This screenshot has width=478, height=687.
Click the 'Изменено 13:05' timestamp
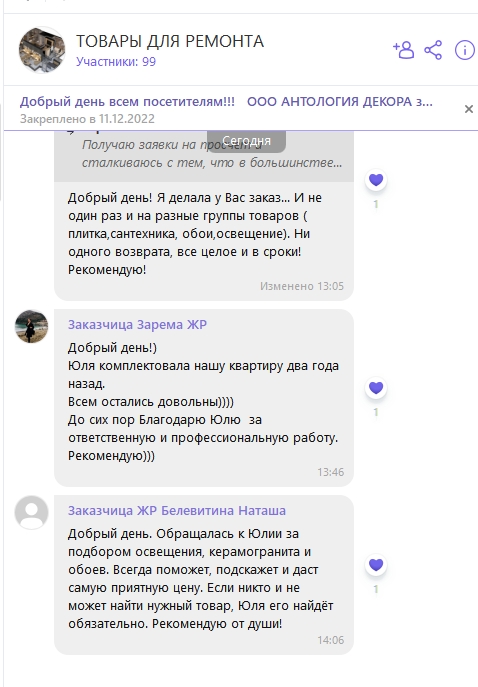coord(302,287)
